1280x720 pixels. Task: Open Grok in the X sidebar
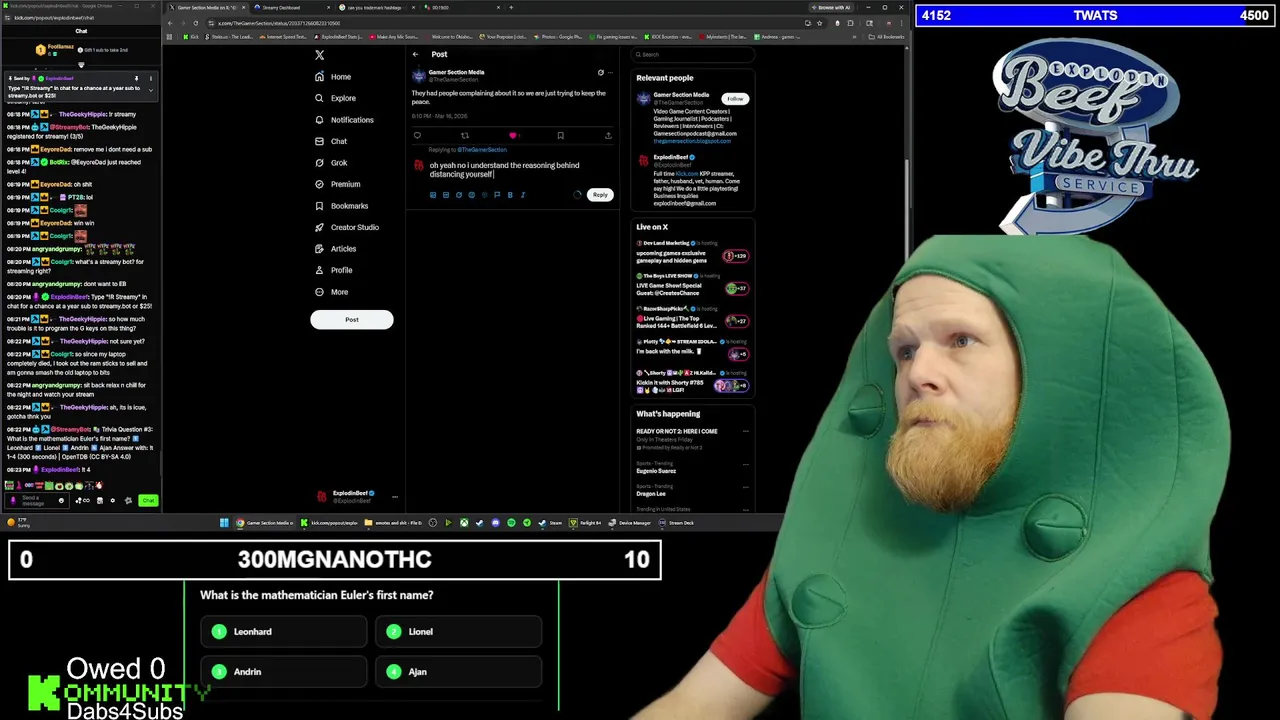point(330,163)
